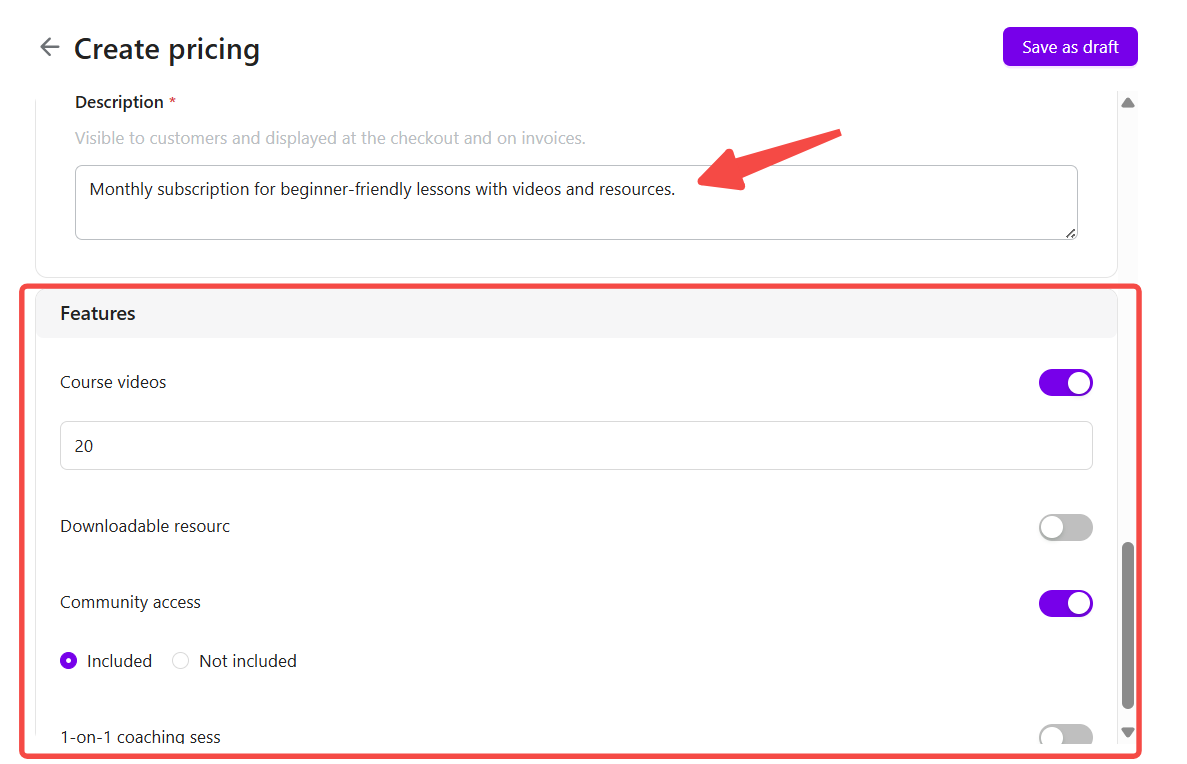
Task: Disable the Course videos toggle
Action: tap(1065, 383)
